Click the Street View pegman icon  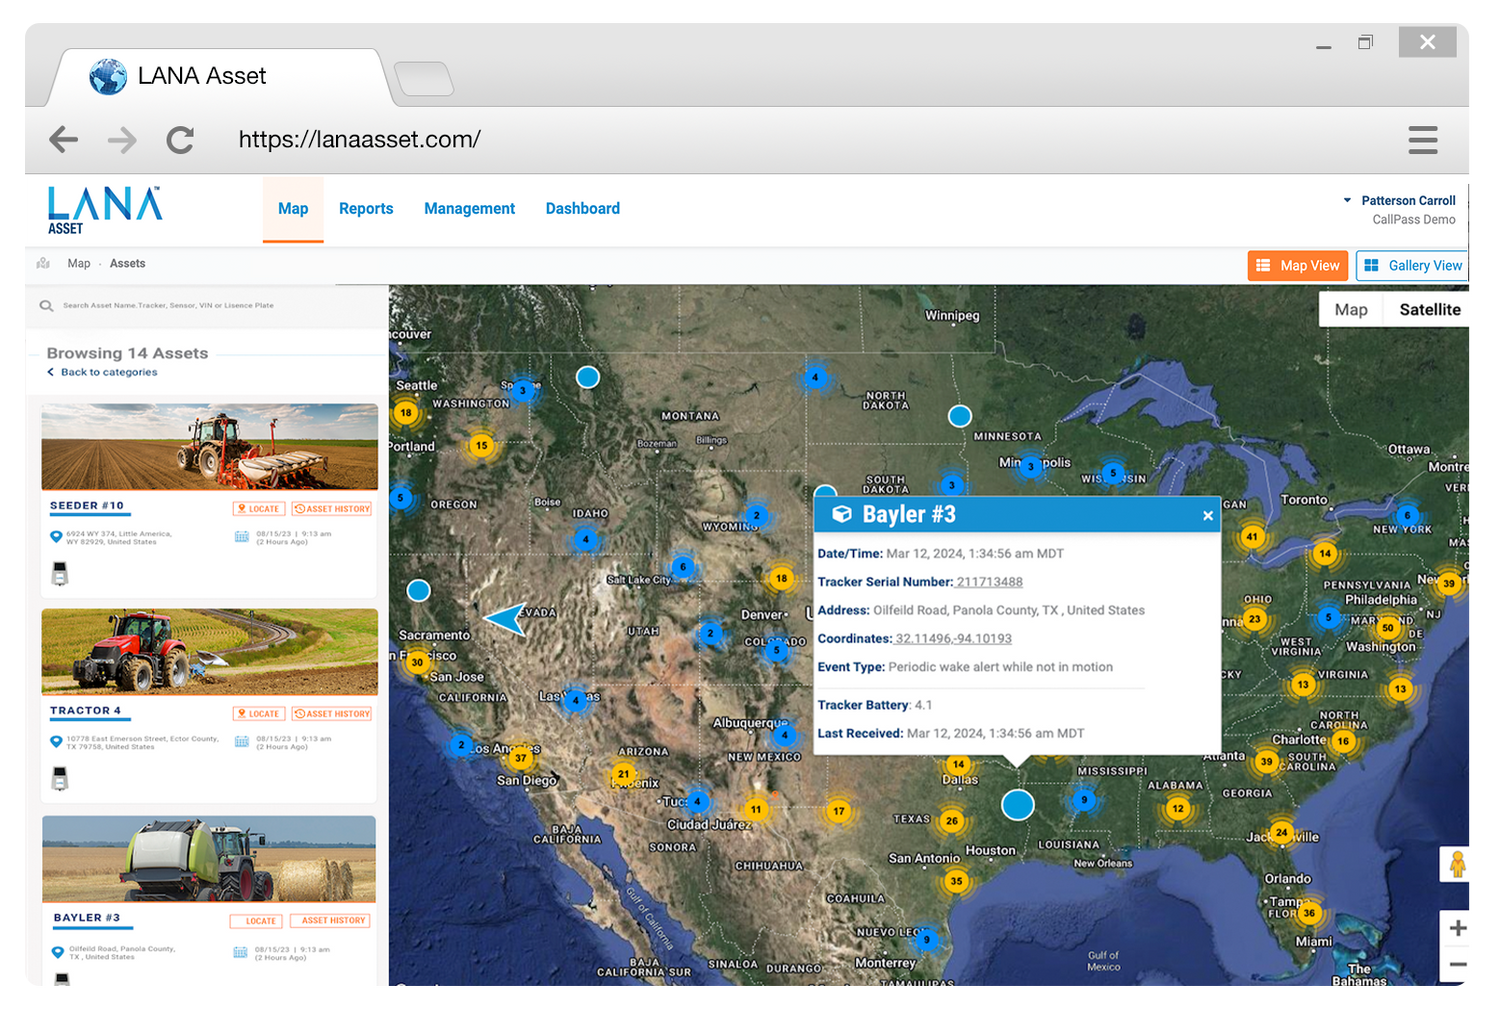pos(1457,864)
